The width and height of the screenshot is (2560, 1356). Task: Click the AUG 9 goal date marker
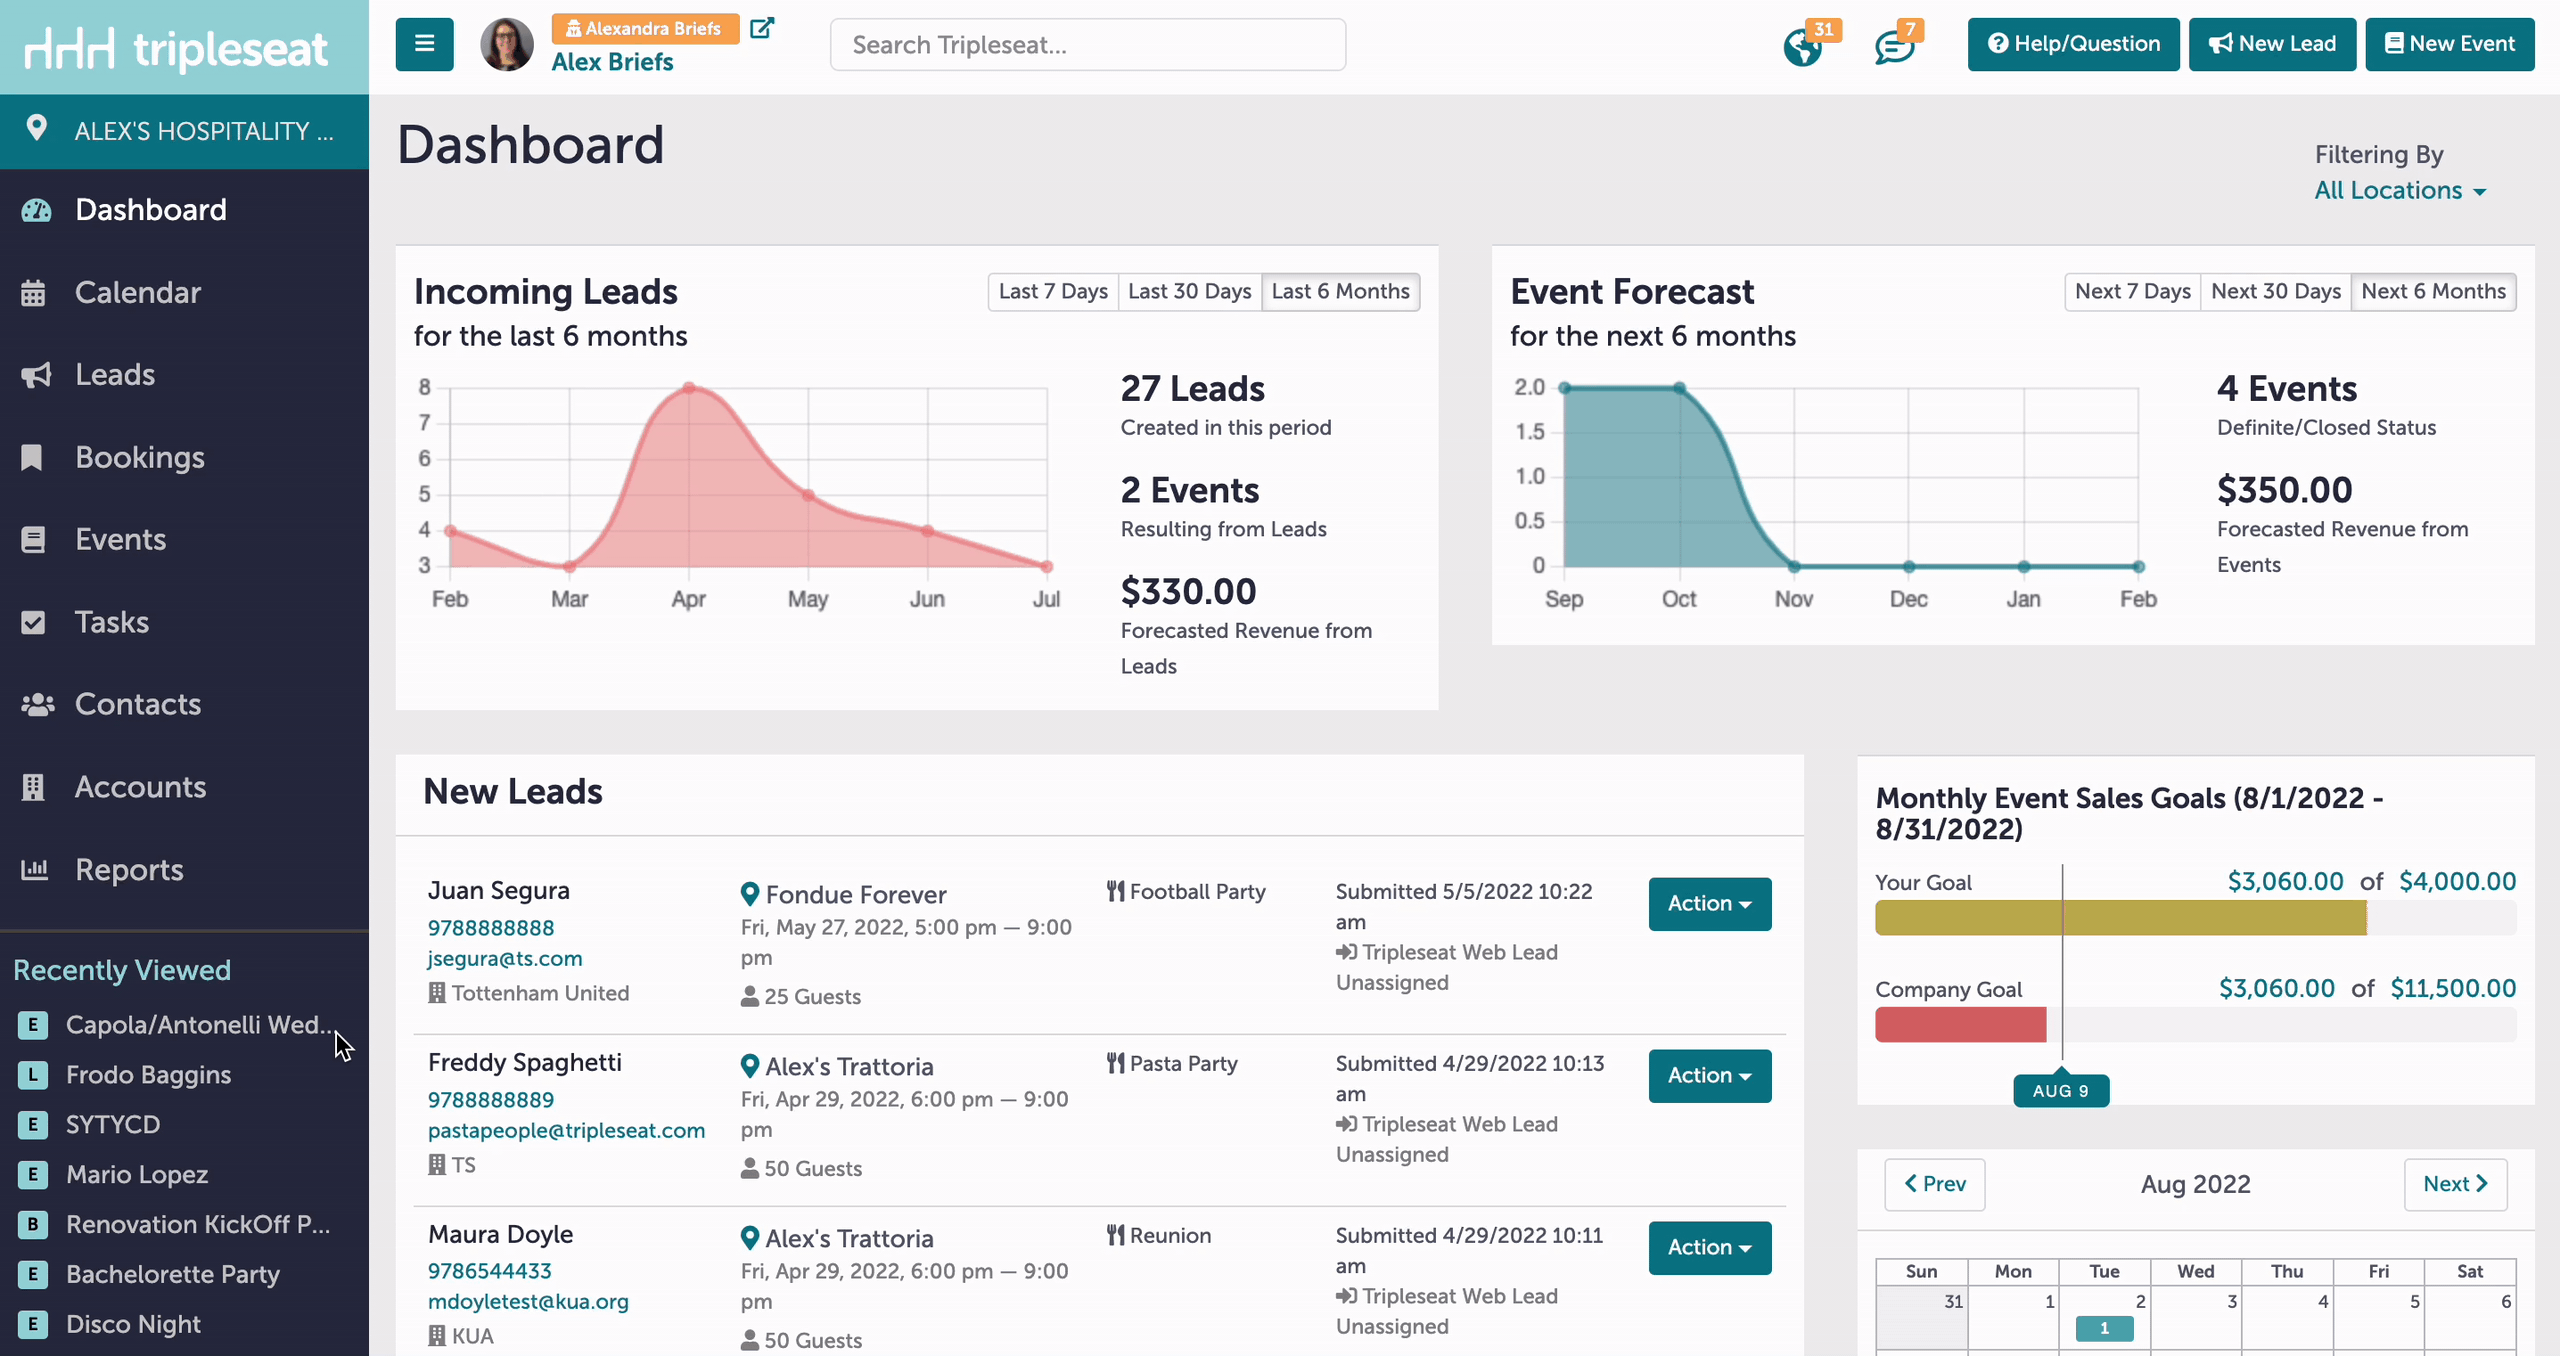coord(2061,1091)
